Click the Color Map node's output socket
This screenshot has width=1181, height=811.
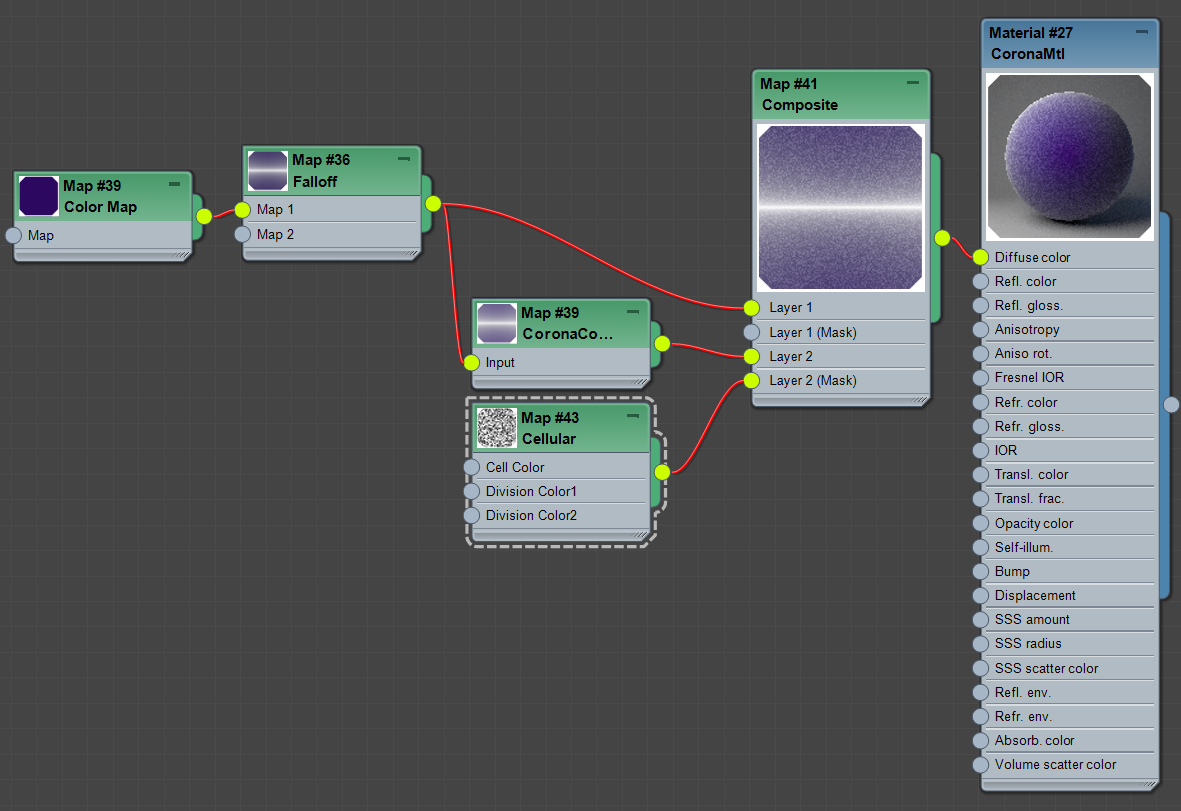pos(204,216)
